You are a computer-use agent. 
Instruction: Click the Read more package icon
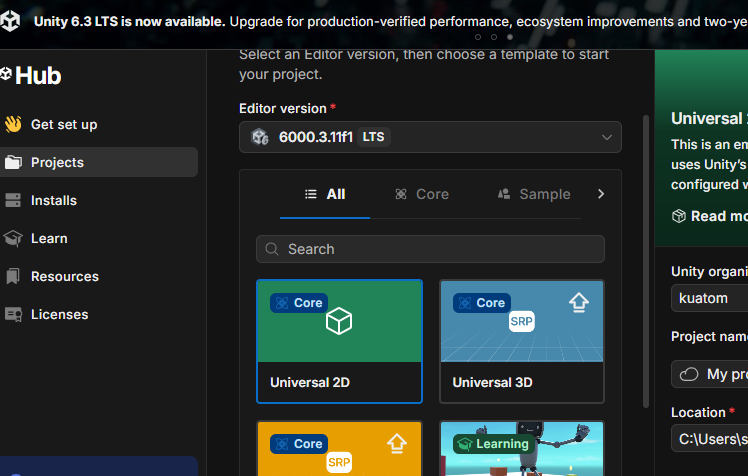coord(679,216)
